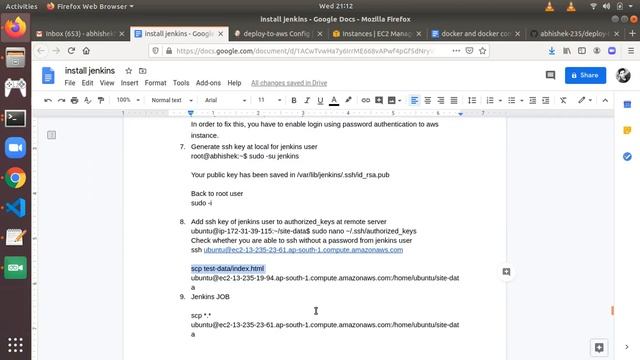
Task: Switch to Instances EC2 tab
Action: coord(377,34)
